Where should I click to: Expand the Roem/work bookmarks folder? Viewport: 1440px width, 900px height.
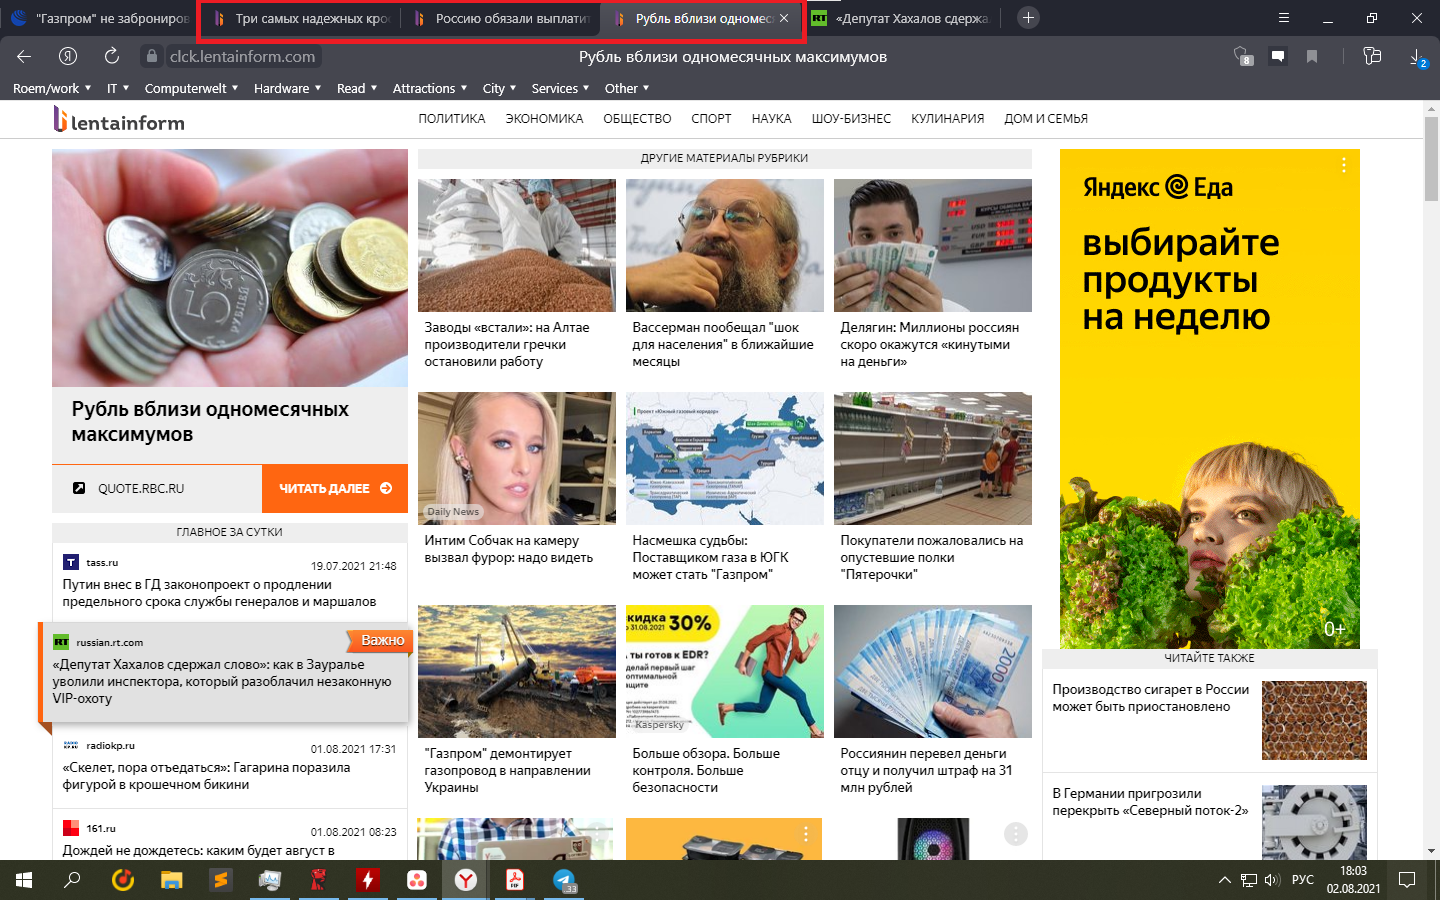point(52,88)
